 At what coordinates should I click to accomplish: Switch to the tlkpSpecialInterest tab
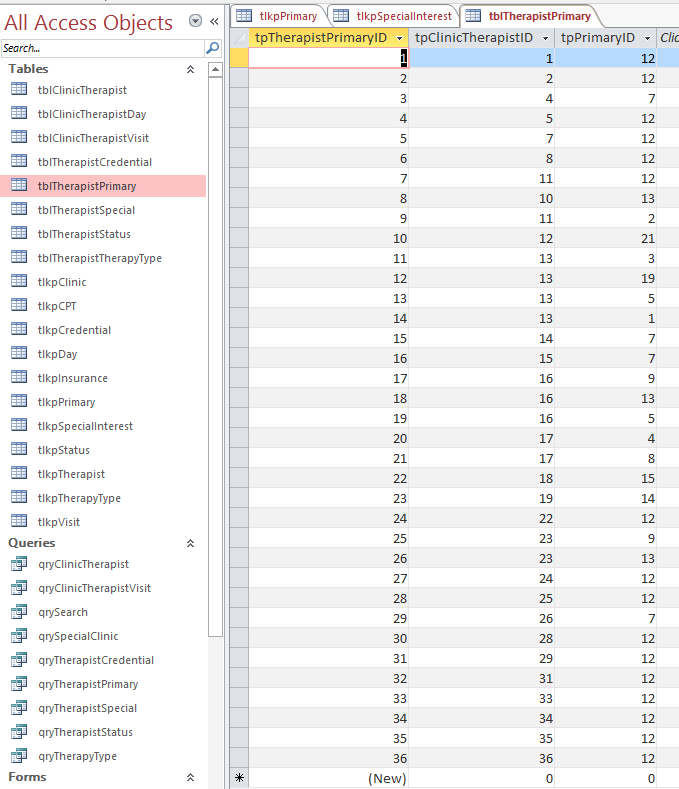(394, 16)
